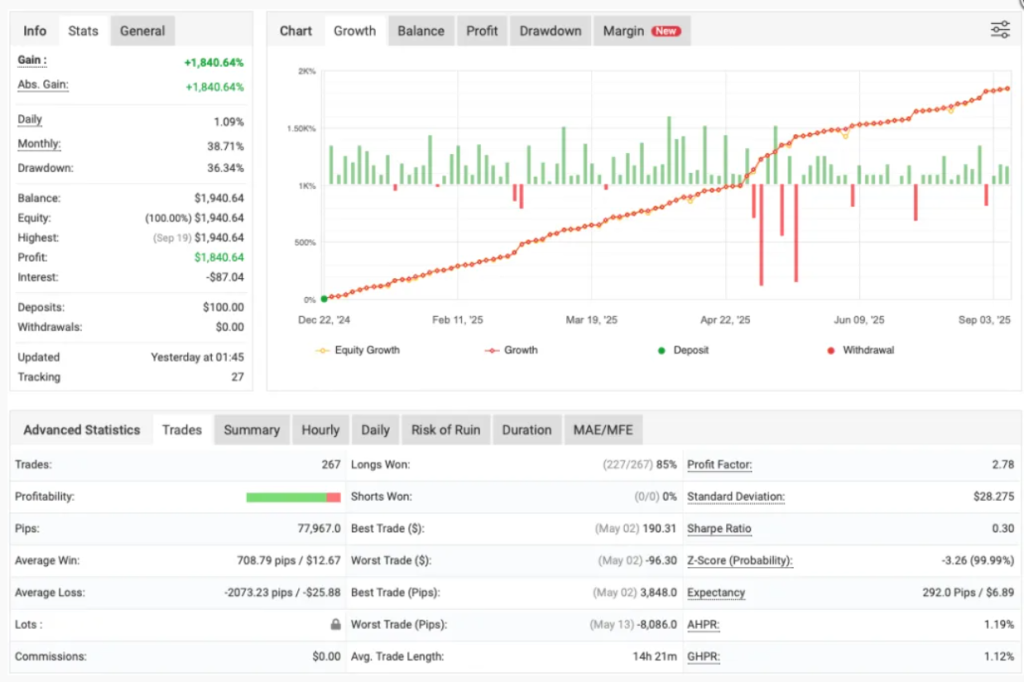Click the Monthly percentage link
Viewport: 1024px width, 682px height.
point(38,144)
